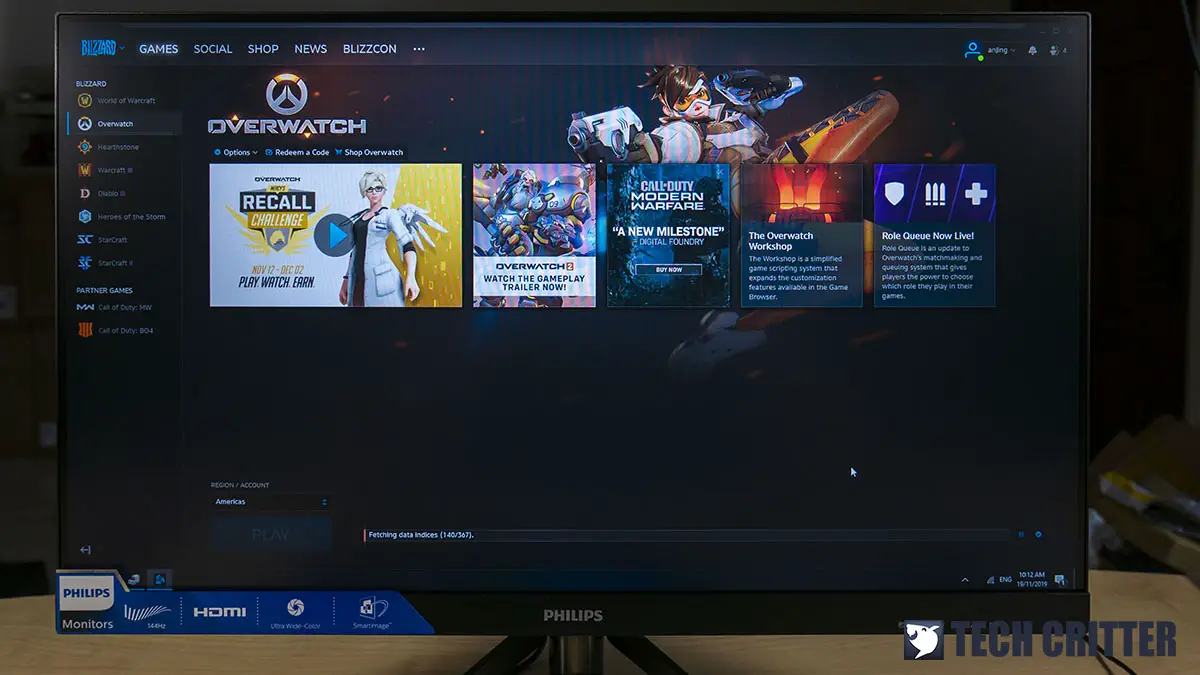Click Shop Overwatch link
Image resolution: width=1200 pixels, height=675 pixels.
tap(370, 153)
